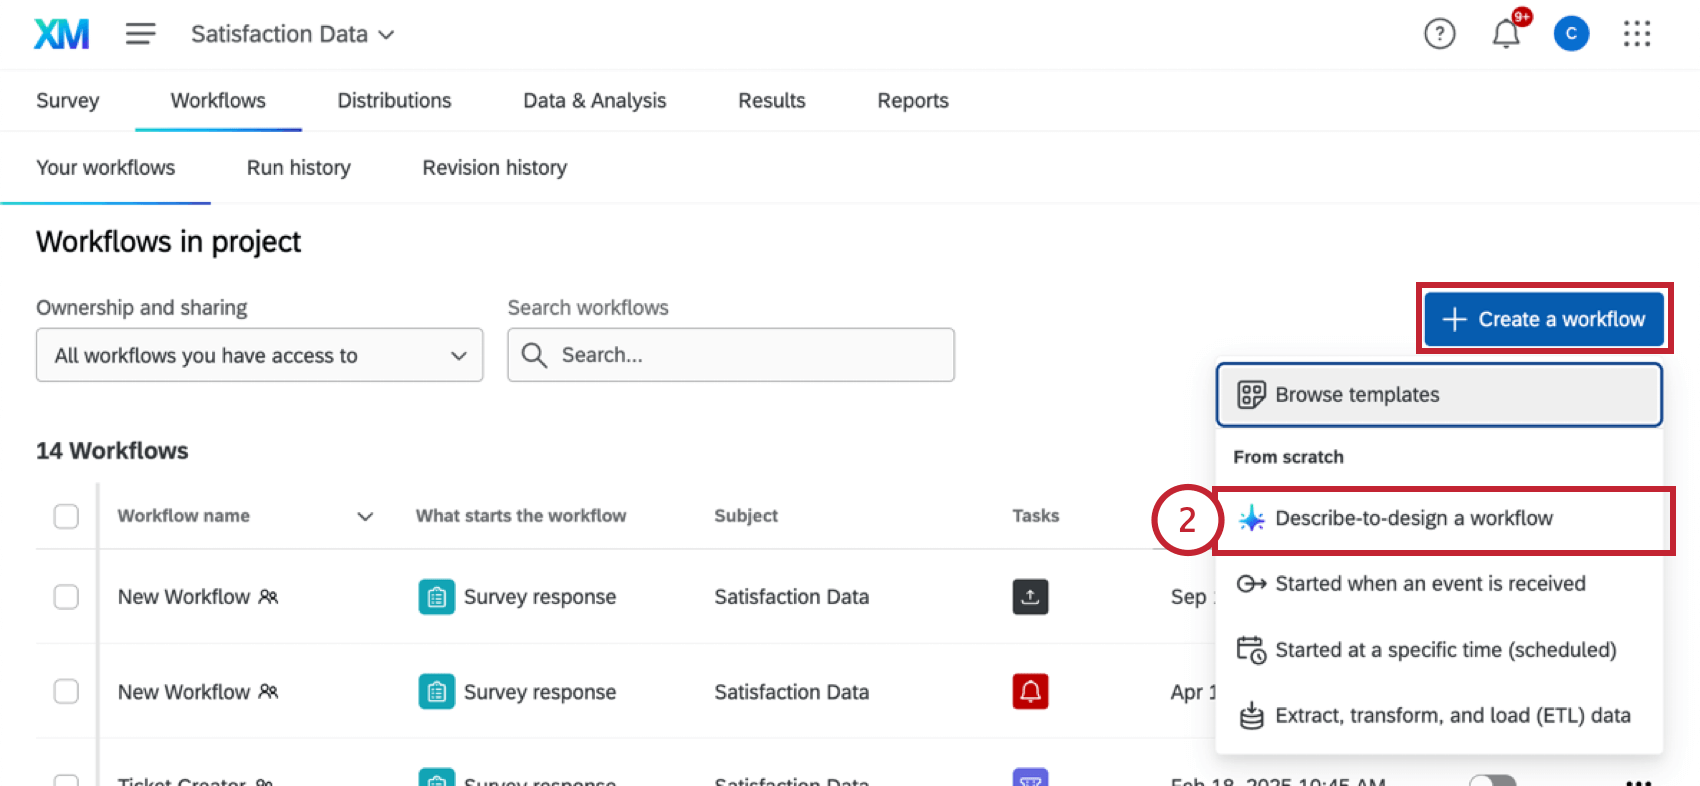
Task: Open the account avatar menu
Action: point(1571,34)
